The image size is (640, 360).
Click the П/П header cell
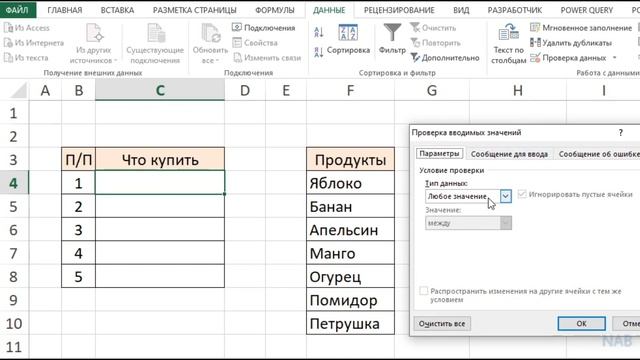click(78, 160)
